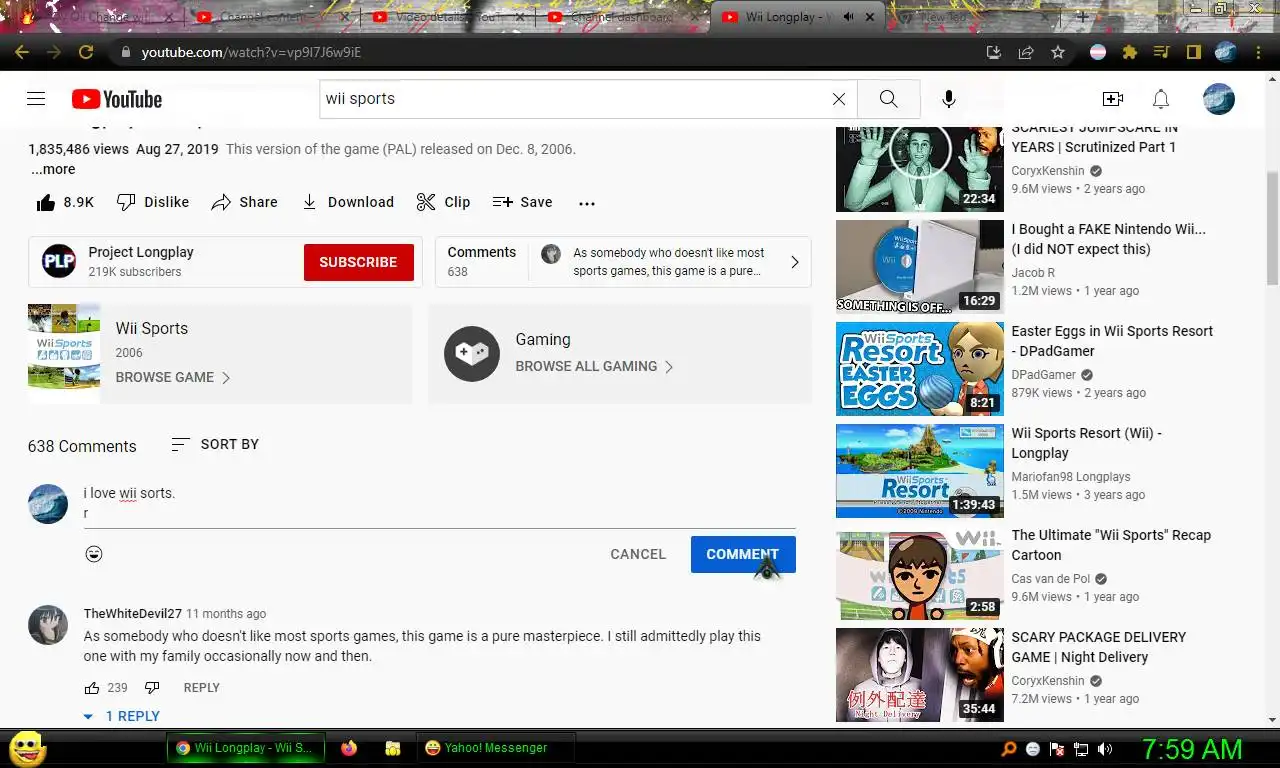Open the Project Longplay channel avatar
1280x768 pixels.
coord(59,261)
